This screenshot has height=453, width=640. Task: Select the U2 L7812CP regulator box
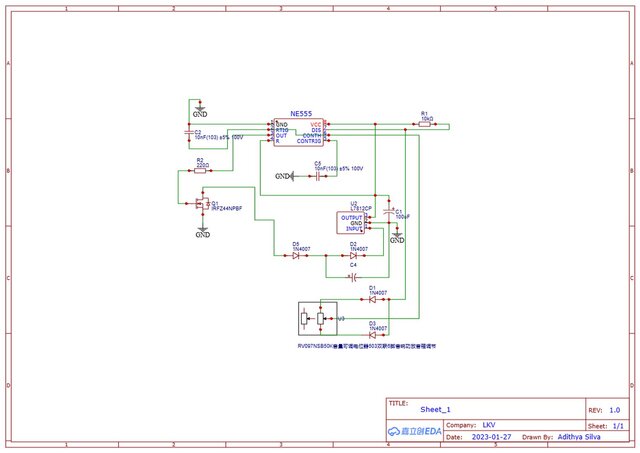tap(350, 223)
